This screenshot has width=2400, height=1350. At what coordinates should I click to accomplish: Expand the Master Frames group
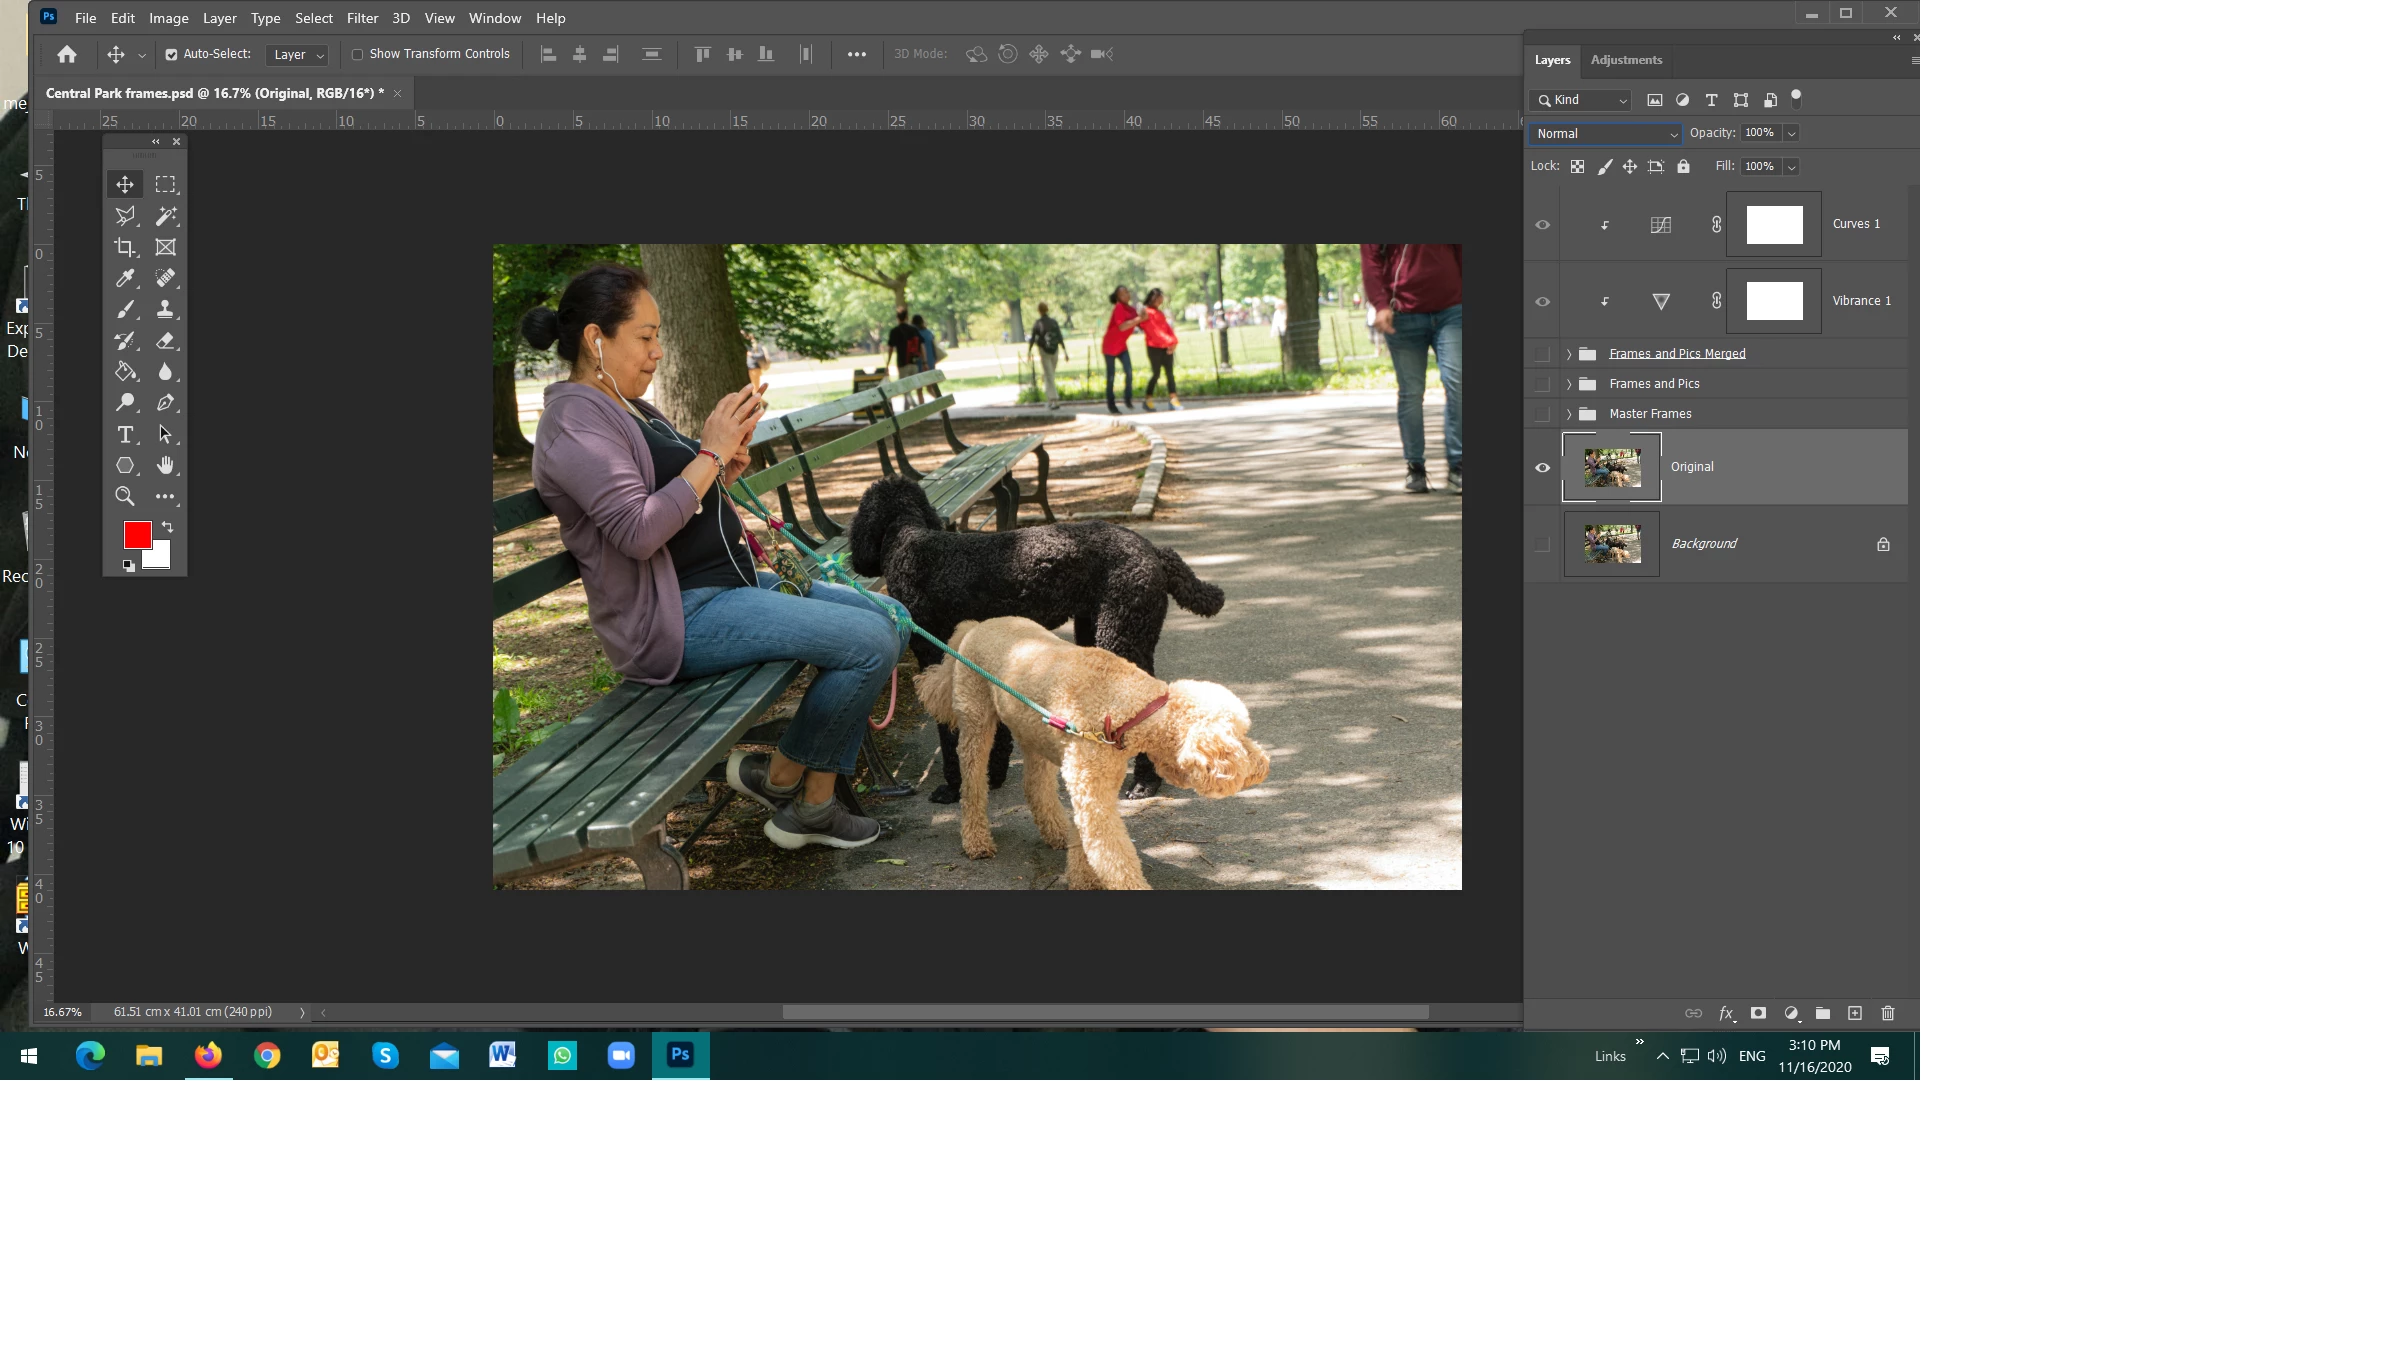[x=1568, y=414]
